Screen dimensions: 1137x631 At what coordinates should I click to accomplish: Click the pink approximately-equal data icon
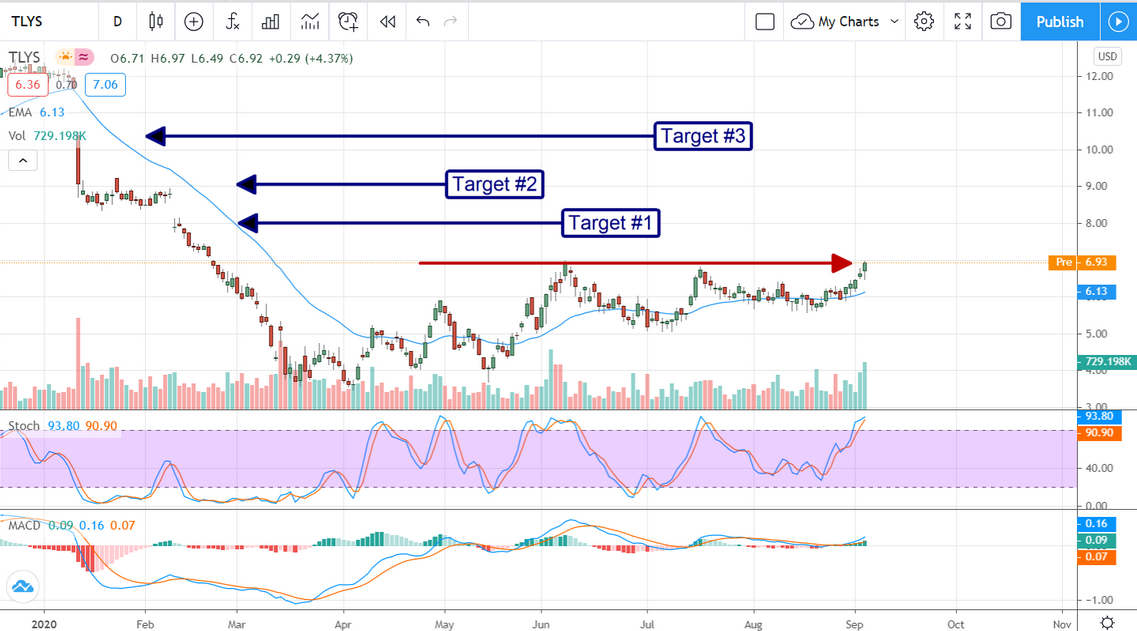[x=84, y=57]
